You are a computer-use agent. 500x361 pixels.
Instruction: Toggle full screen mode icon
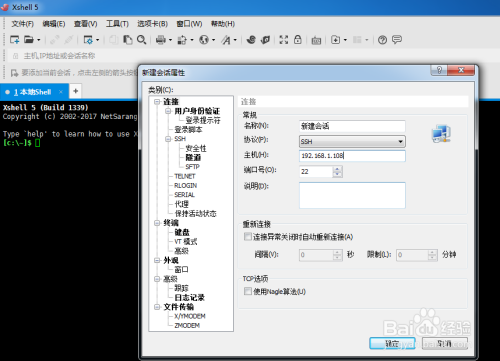point(284,40)
